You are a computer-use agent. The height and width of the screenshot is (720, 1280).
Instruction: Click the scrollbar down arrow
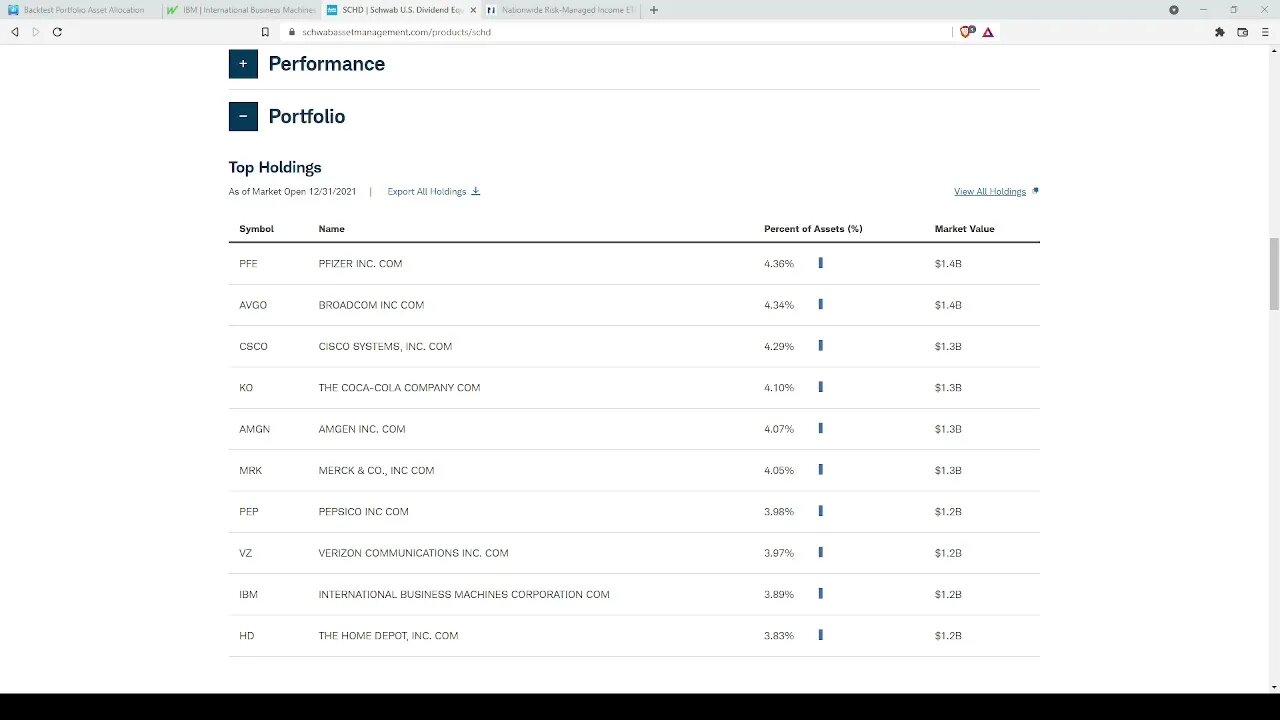point(1274,687)
